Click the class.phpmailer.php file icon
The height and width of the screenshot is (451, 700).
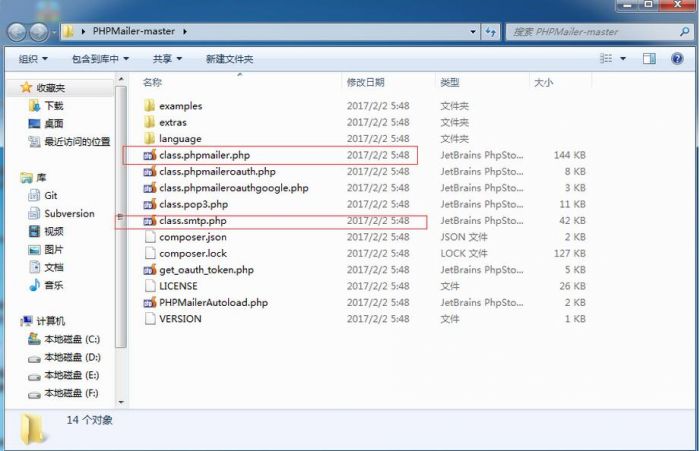pos(150,155)
